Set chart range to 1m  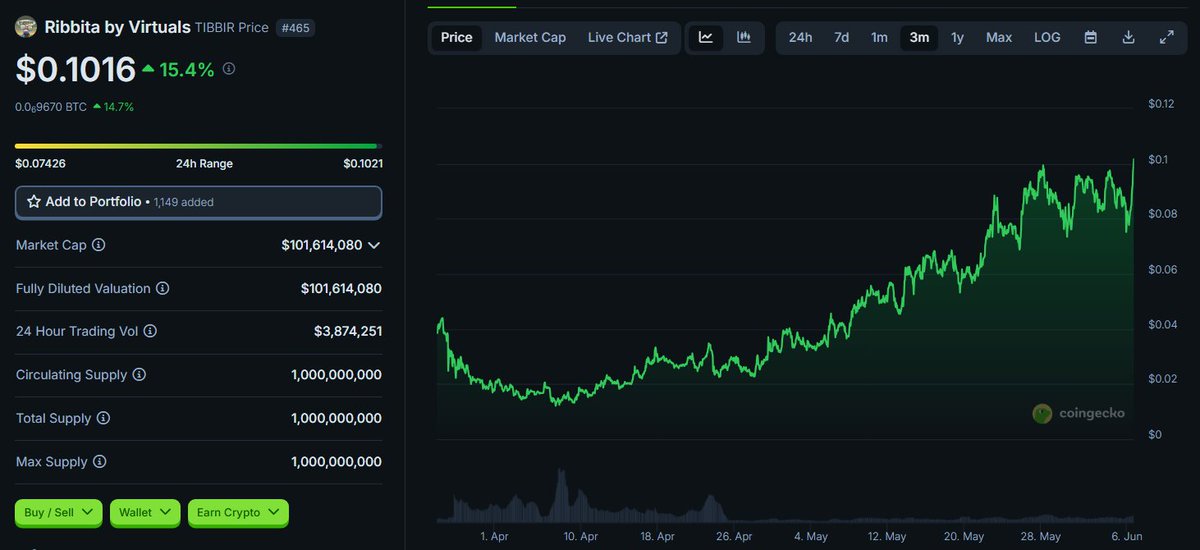tap(879, 37)
